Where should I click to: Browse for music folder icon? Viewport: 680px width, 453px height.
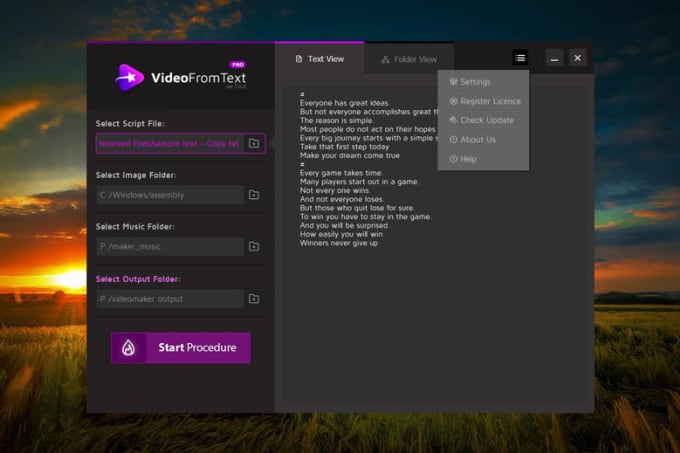pyautogui.click(x=254, y=246)
